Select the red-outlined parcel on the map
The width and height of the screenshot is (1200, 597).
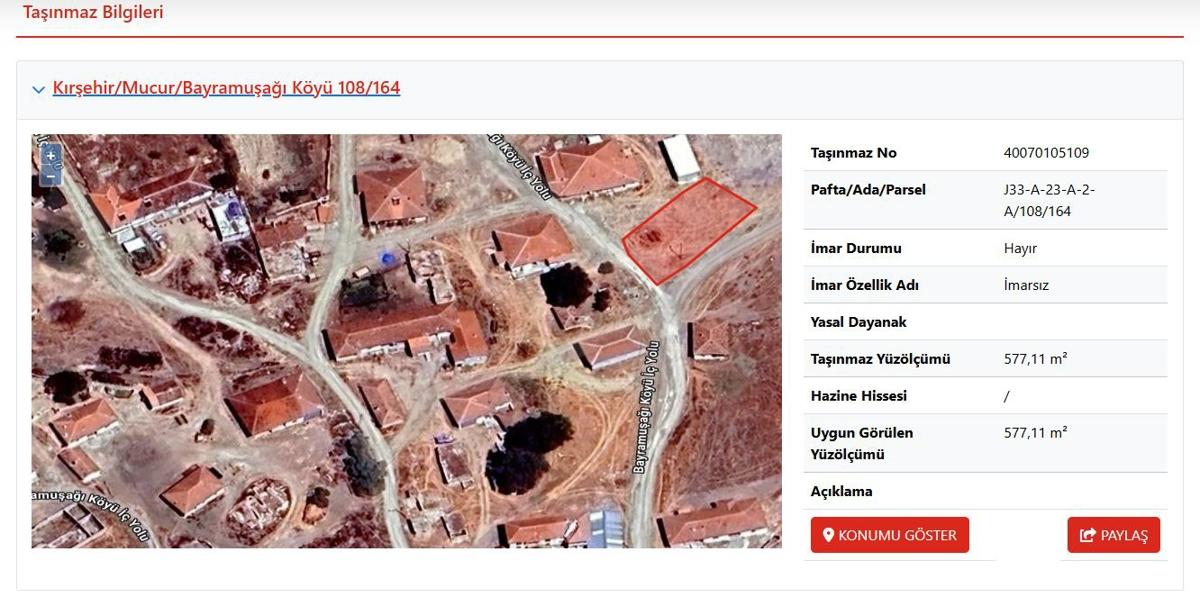[x=687, y=229]
